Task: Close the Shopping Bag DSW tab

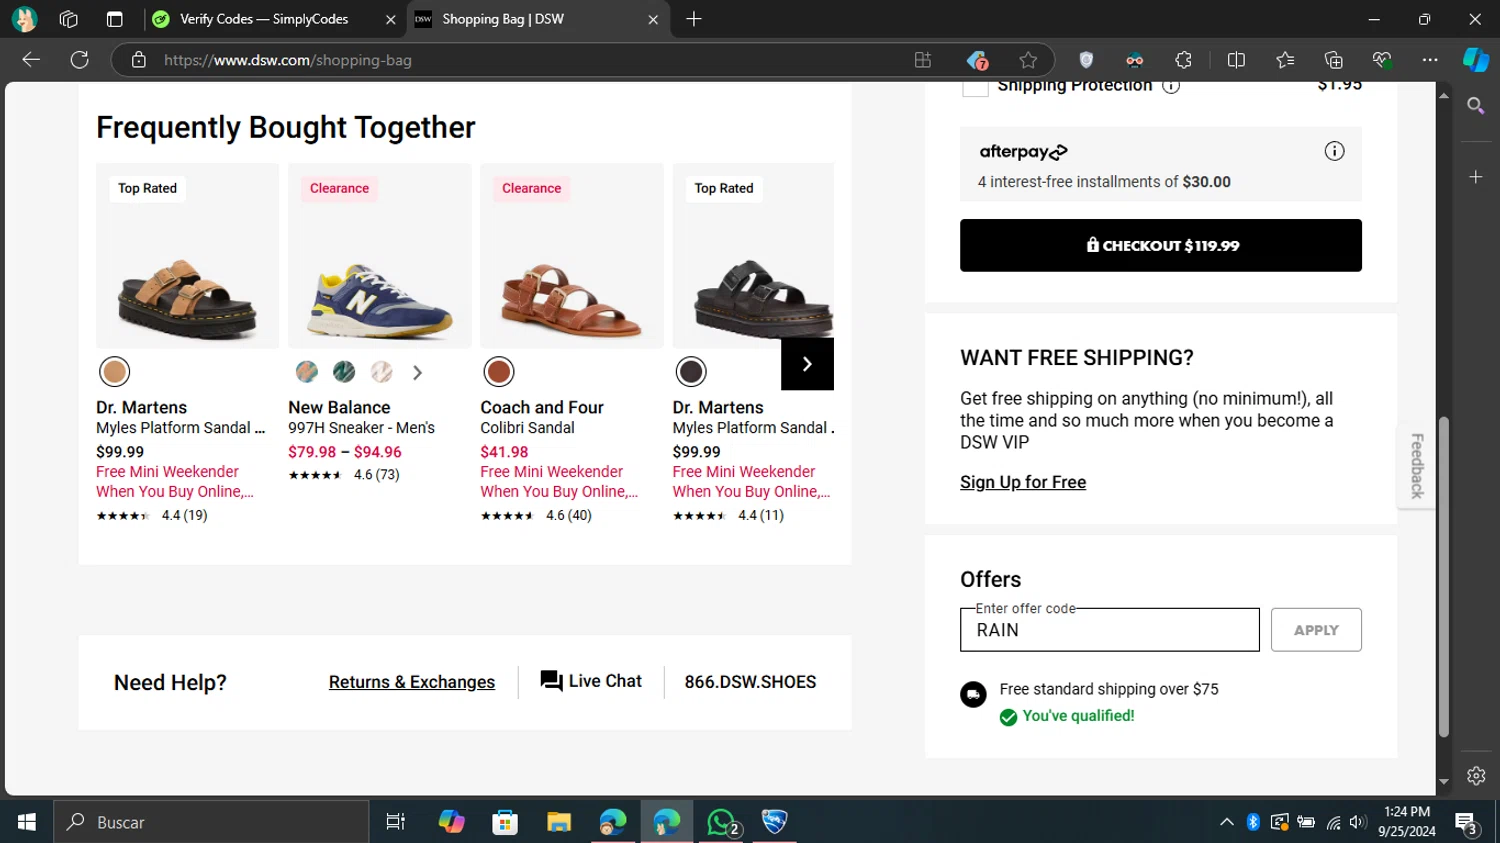Action: click(x=653, y=19)
